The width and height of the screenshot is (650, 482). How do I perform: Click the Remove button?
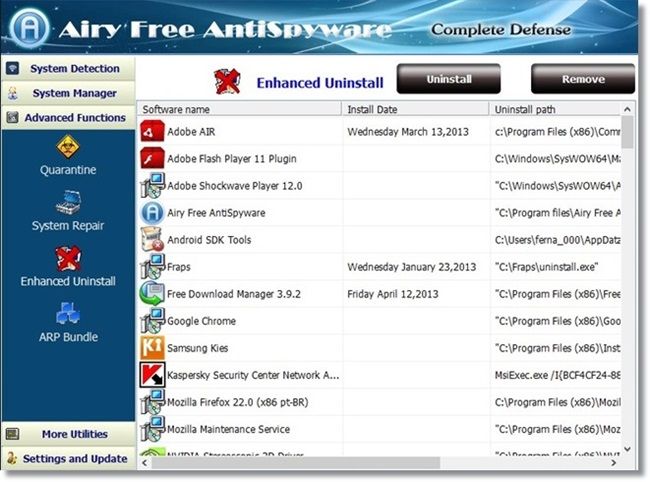click(x=583, y=79)
